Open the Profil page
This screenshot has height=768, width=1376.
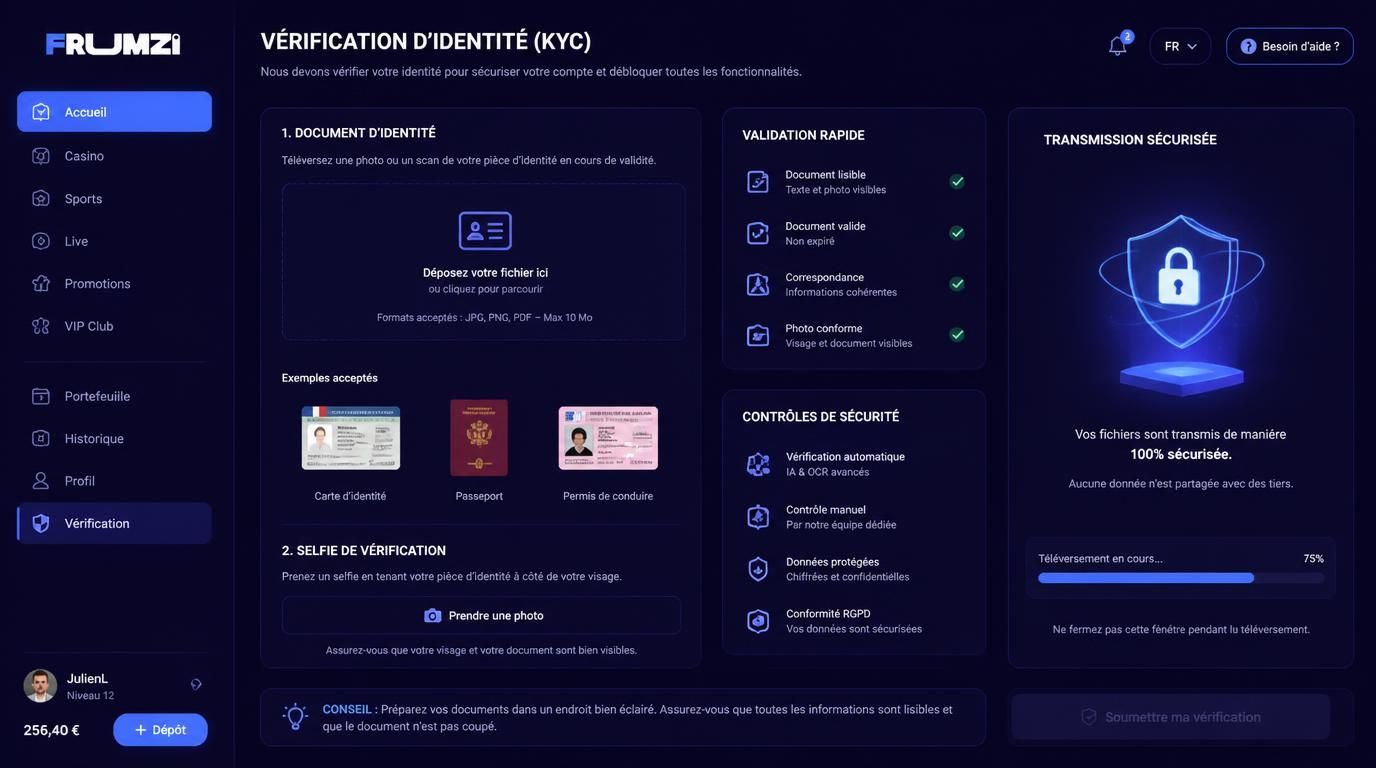tap(114, 481)
